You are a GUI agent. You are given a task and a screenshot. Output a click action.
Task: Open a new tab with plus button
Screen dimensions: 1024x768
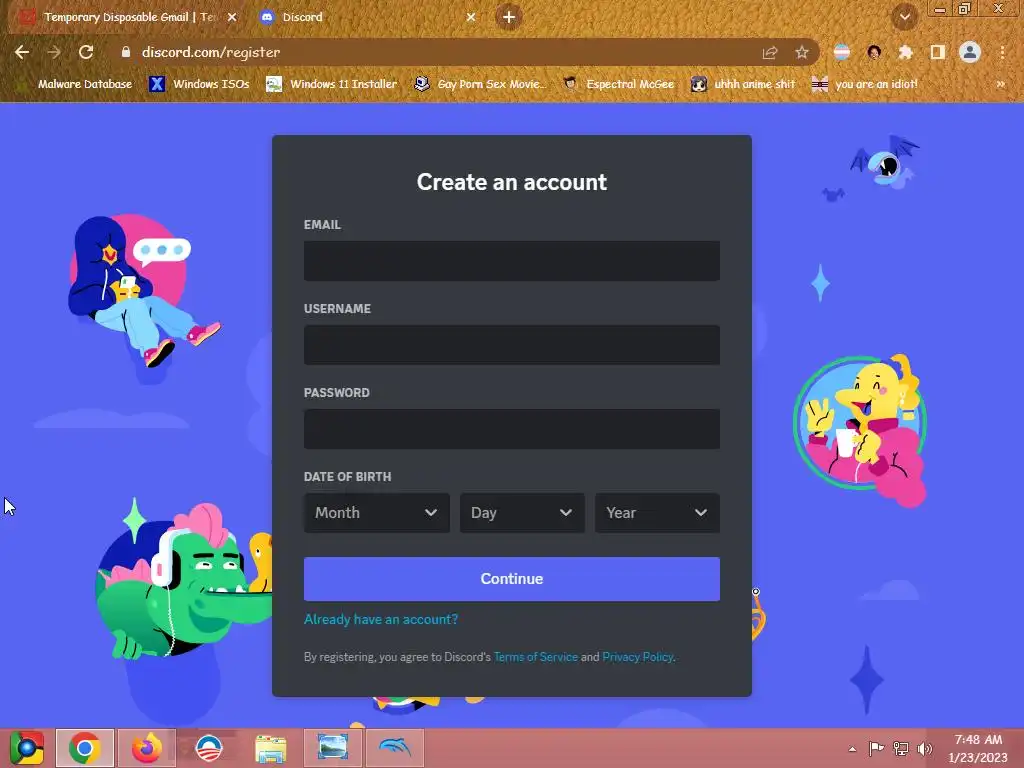coord(509,17)
